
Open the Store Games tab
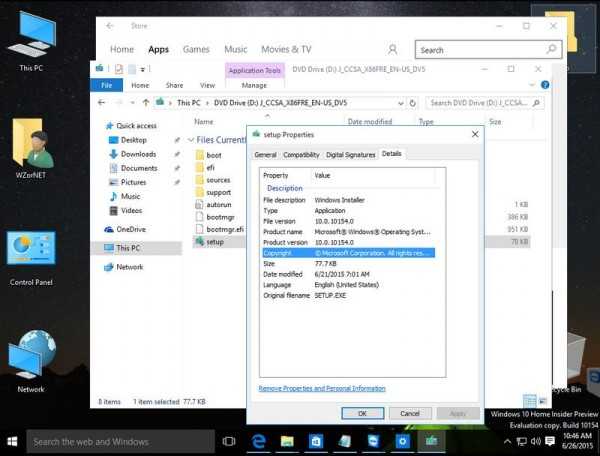[x=196, y=49]
